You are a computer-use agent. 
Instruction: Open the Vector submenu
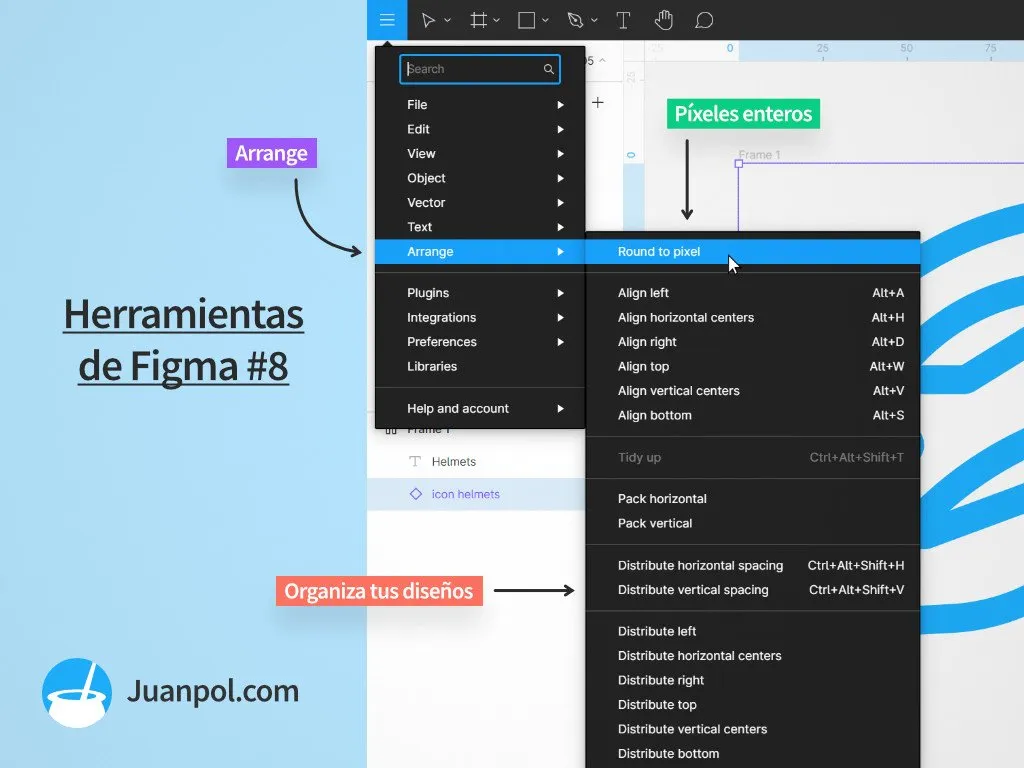pos(480,202)
